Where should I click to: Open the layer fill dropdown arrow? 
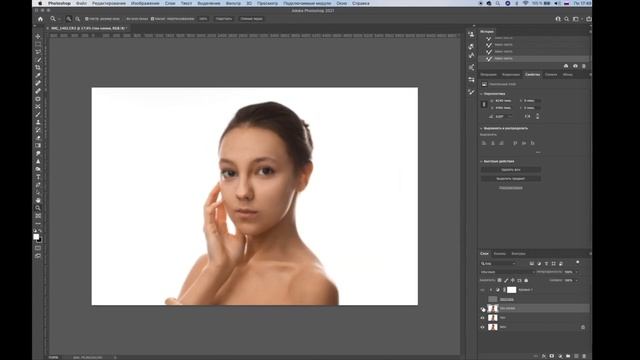[x=576, y=280]
